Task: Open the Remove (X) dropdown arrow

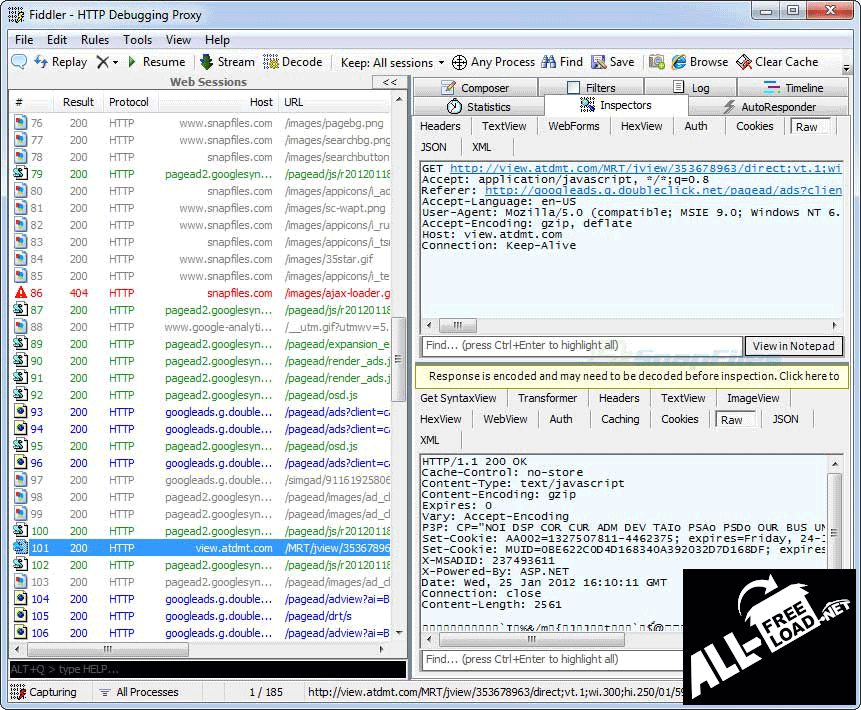Action: point(116,62)
